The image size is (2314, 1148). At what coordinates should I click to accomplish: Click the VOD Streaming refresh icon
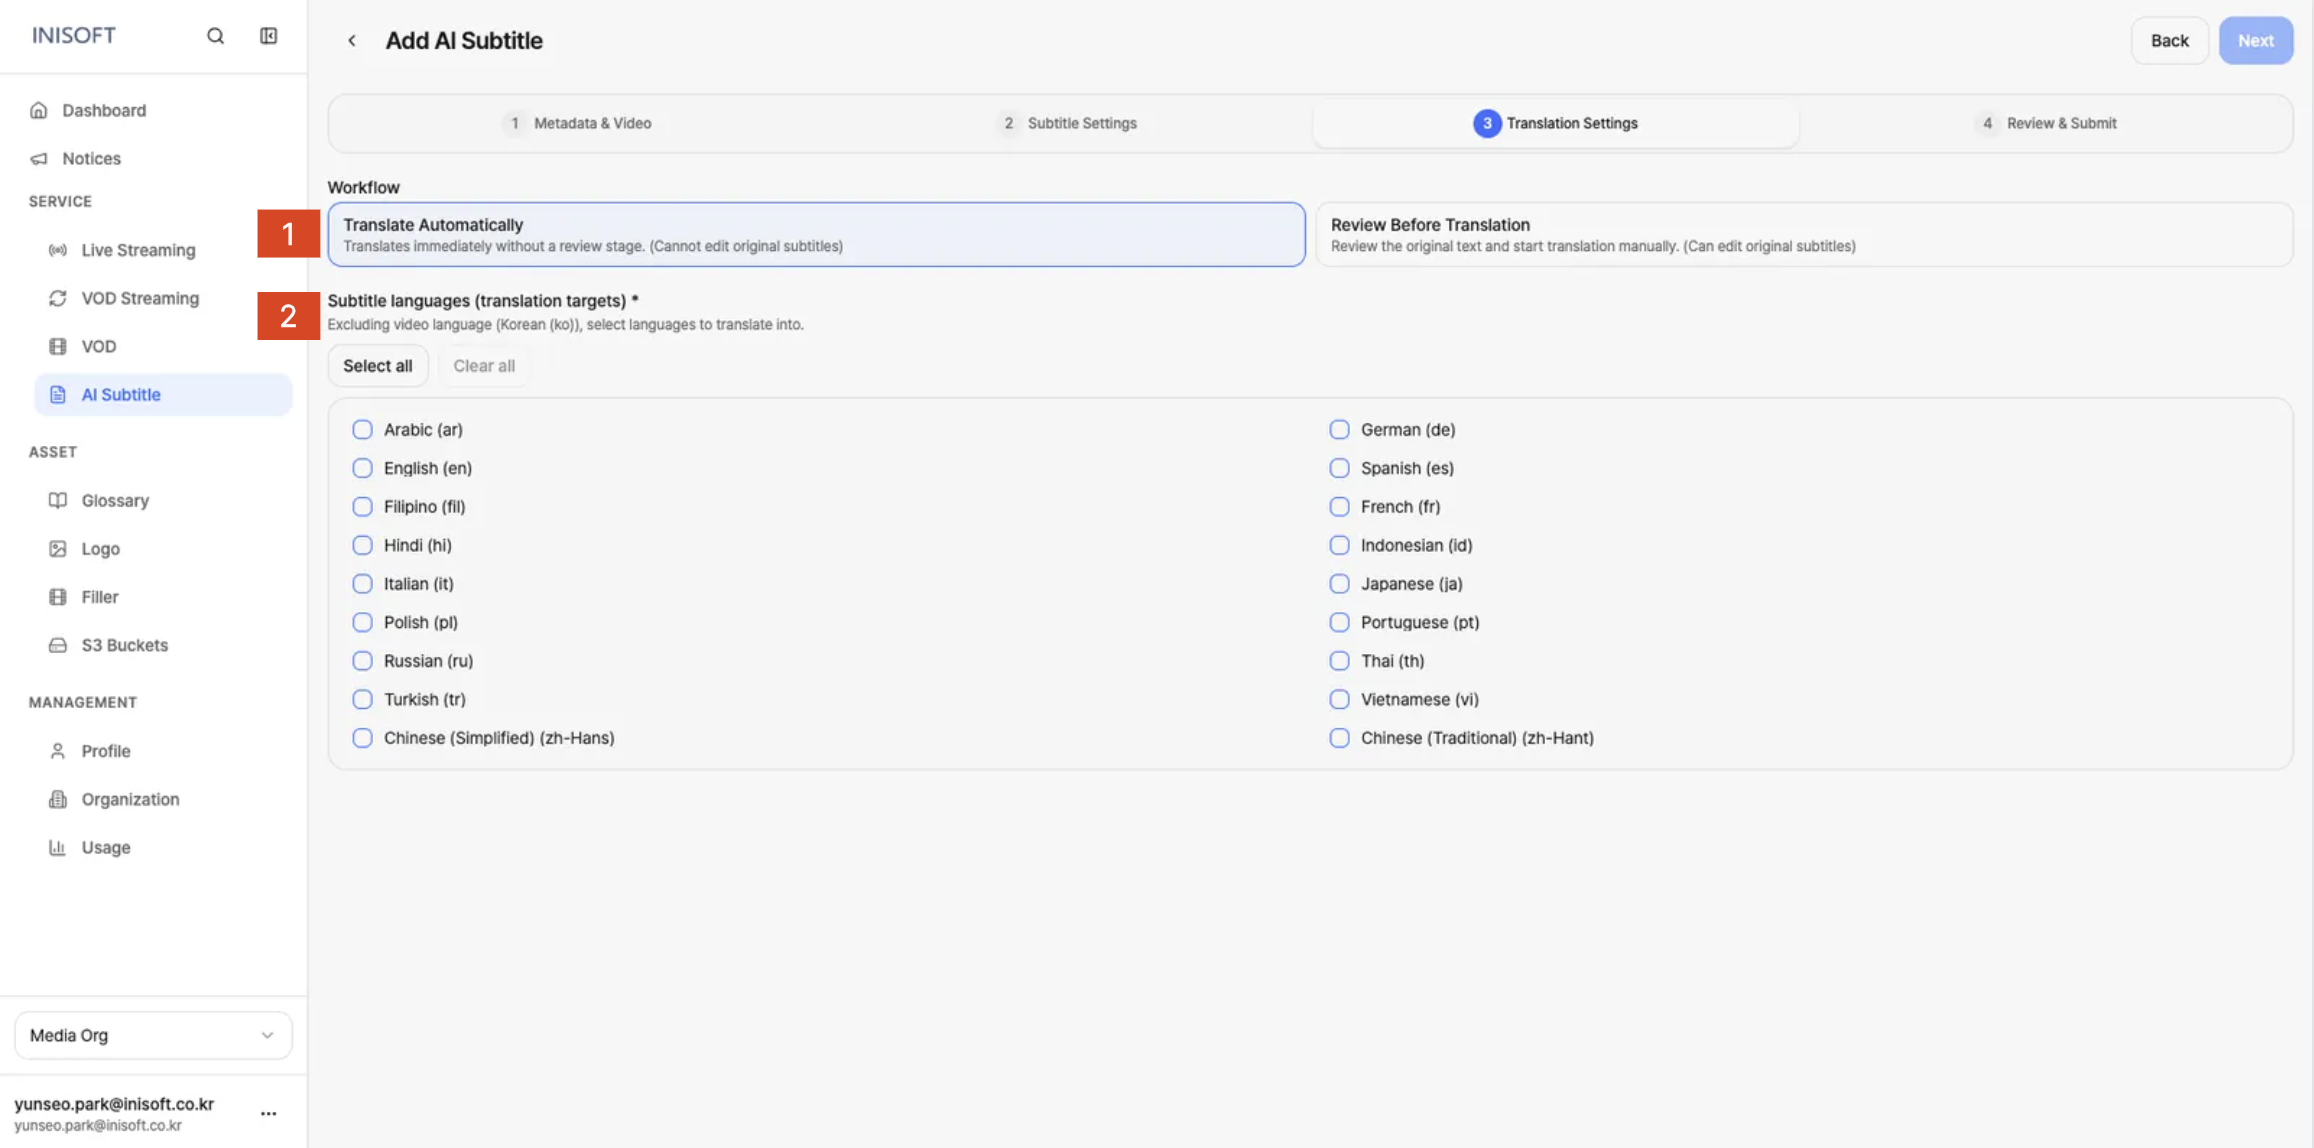pyautogui.click(x=58, y=298)
